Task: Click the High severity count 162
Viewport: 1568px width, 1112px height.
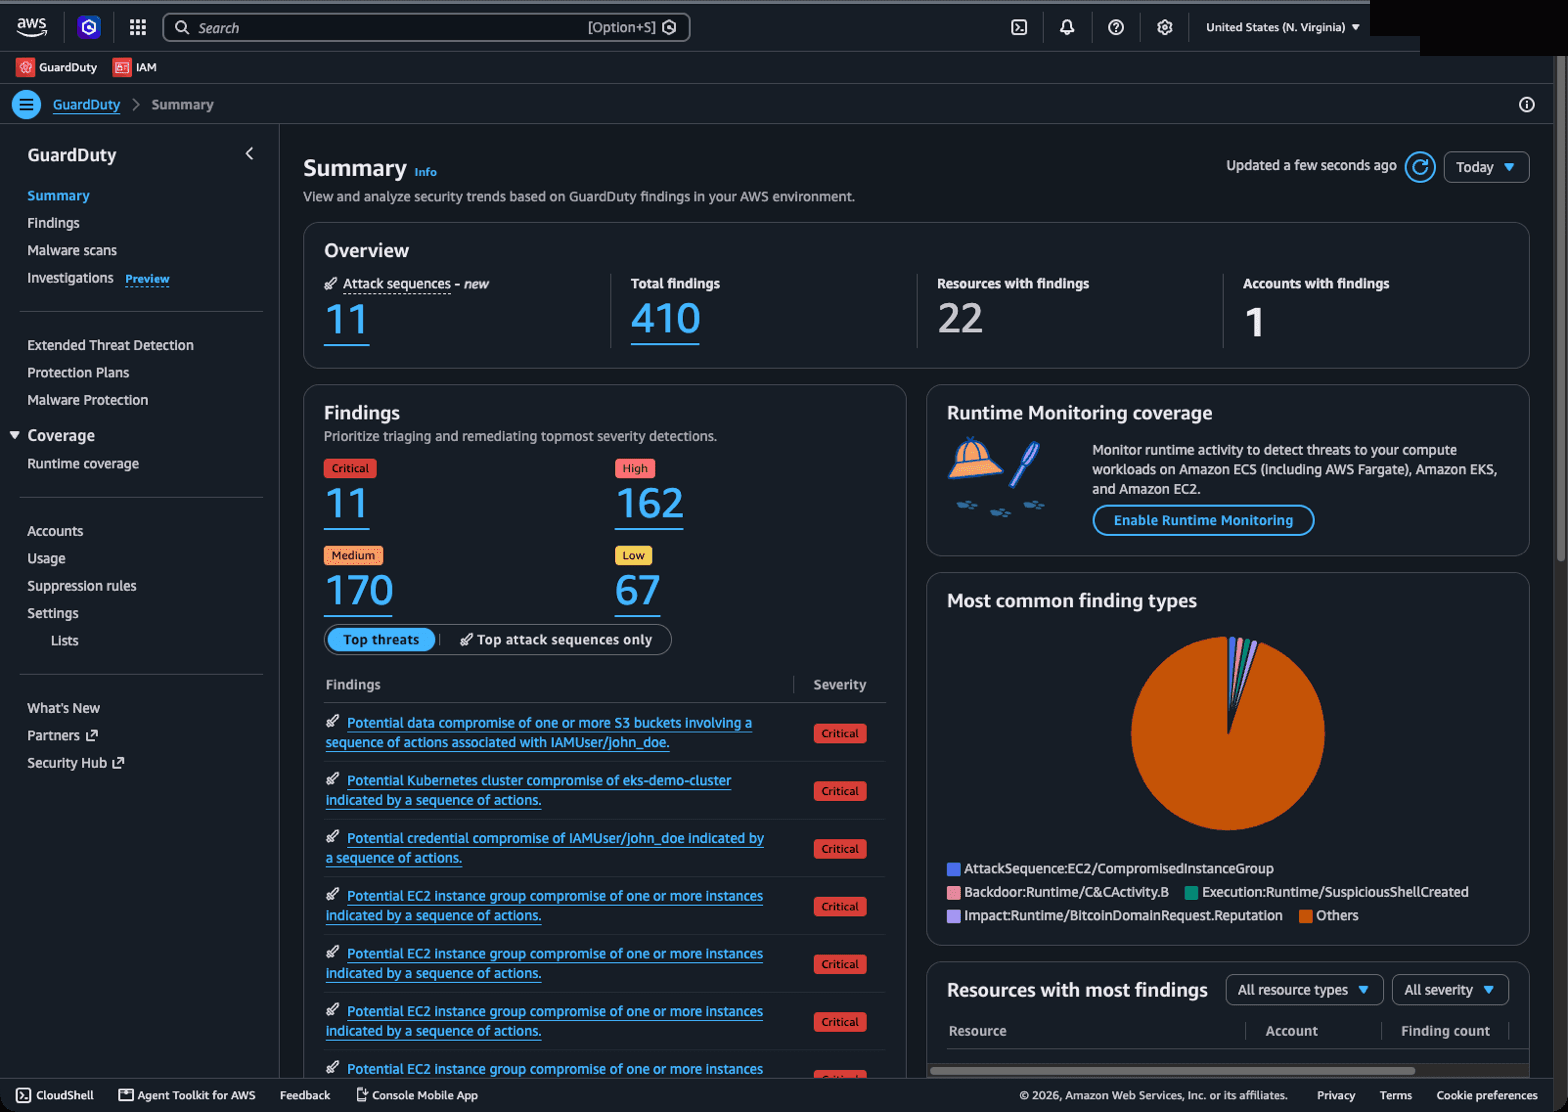Action: (650, 503)
